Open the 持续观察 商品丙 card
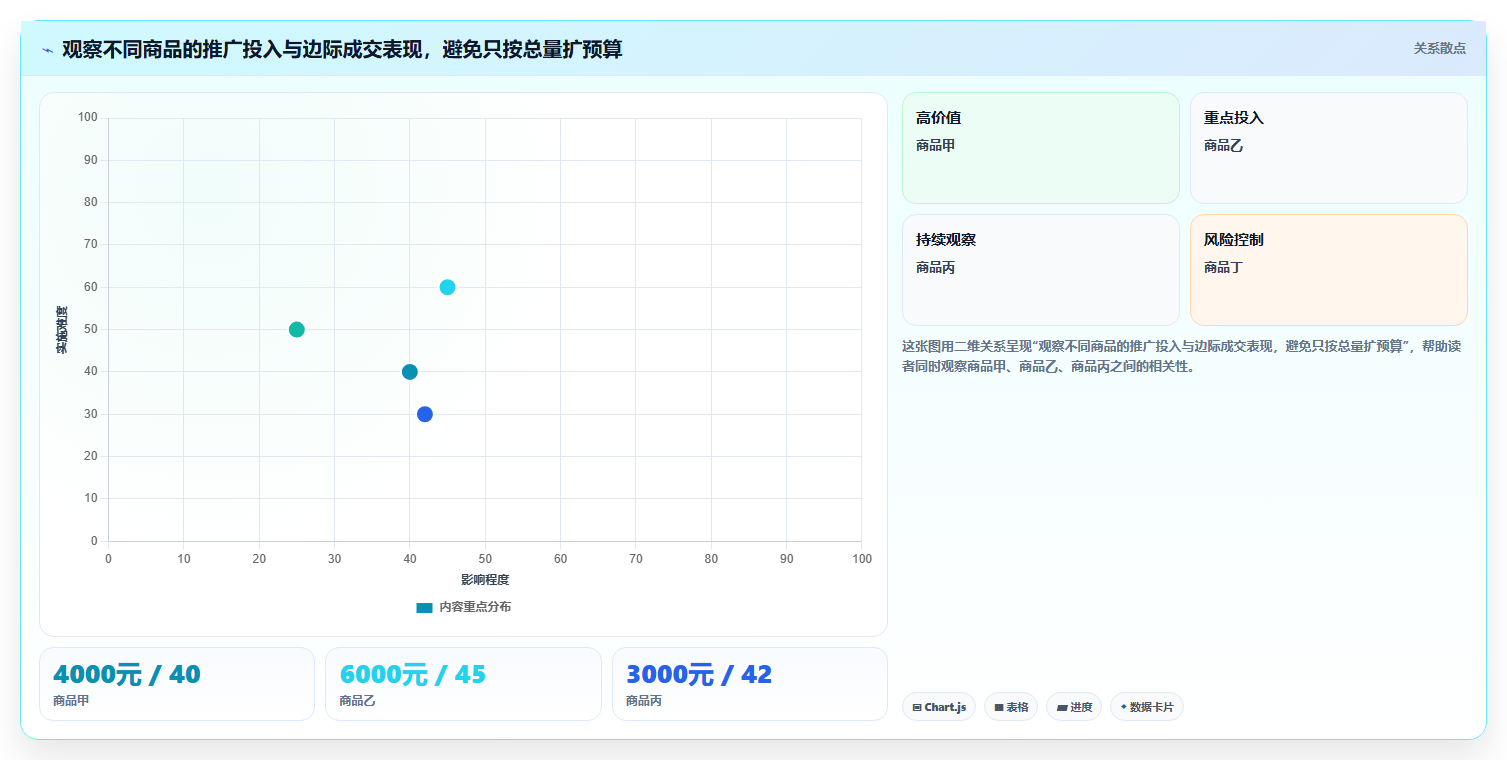Image resolution: width=1507 pixels, height=760 pixels. click(x=1041, y=270)
